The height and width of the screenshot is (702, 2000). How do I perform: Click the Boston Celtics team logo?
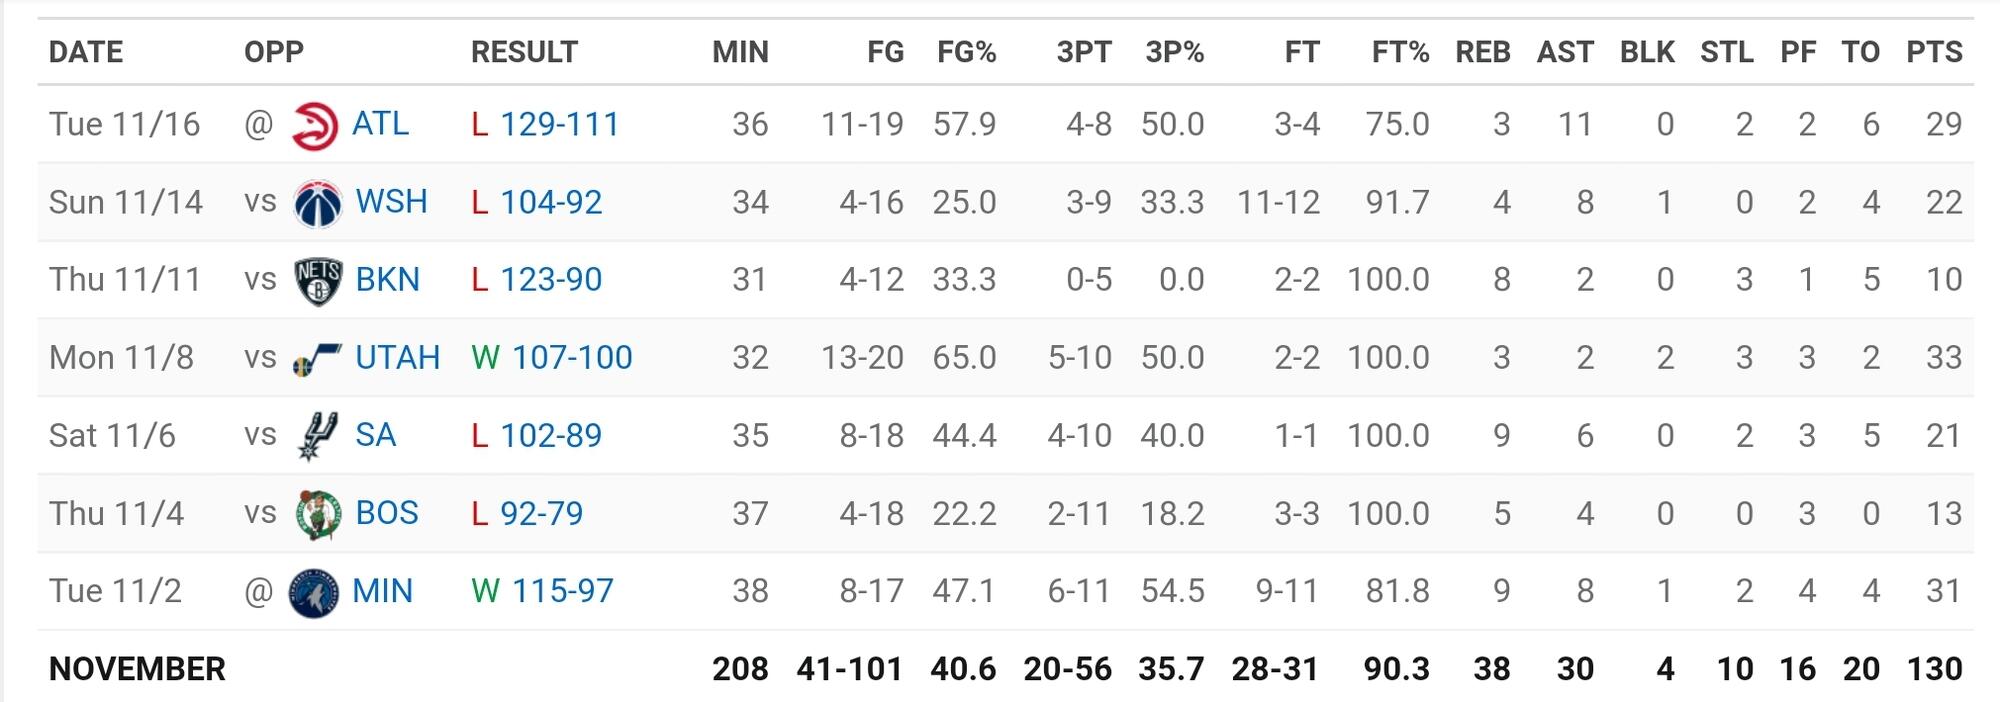click(318, 514)
